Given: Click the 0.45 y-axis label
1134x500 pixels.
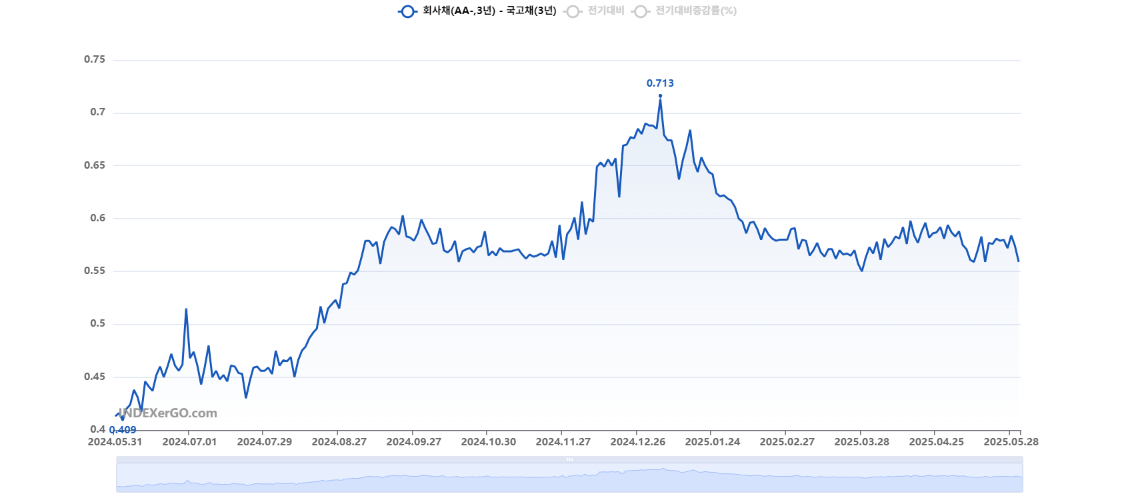Looking at the screenshot, I should [95, 377].
